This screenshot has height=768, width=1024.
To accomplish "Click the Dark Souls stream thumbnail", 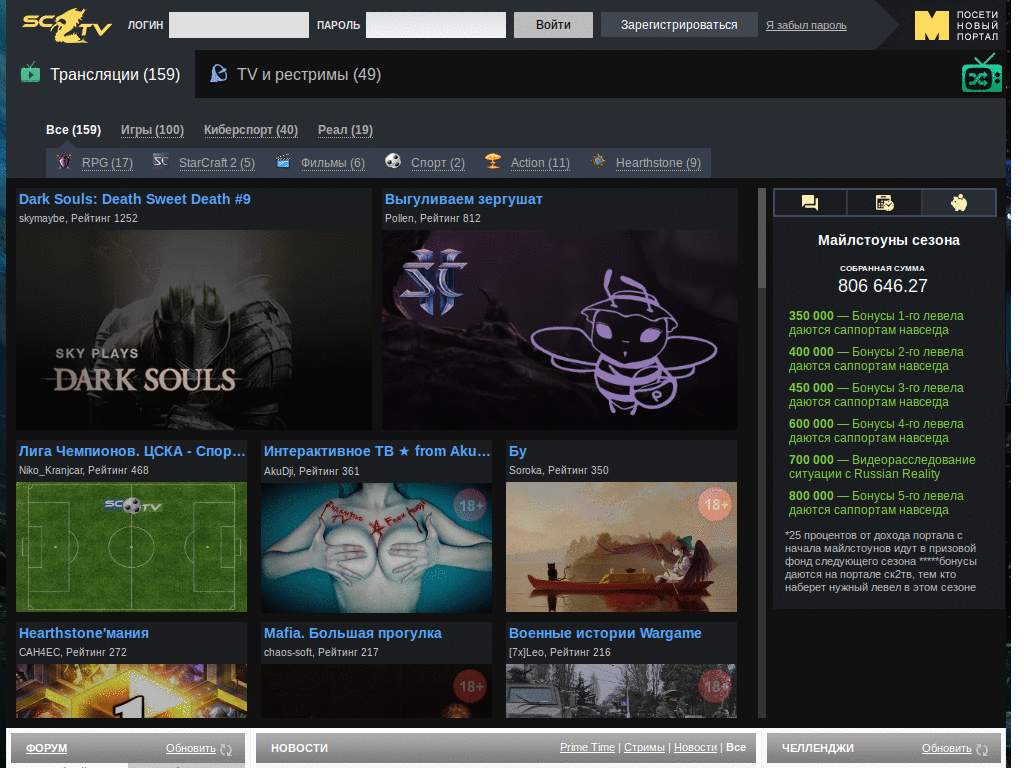I will 194,329.
